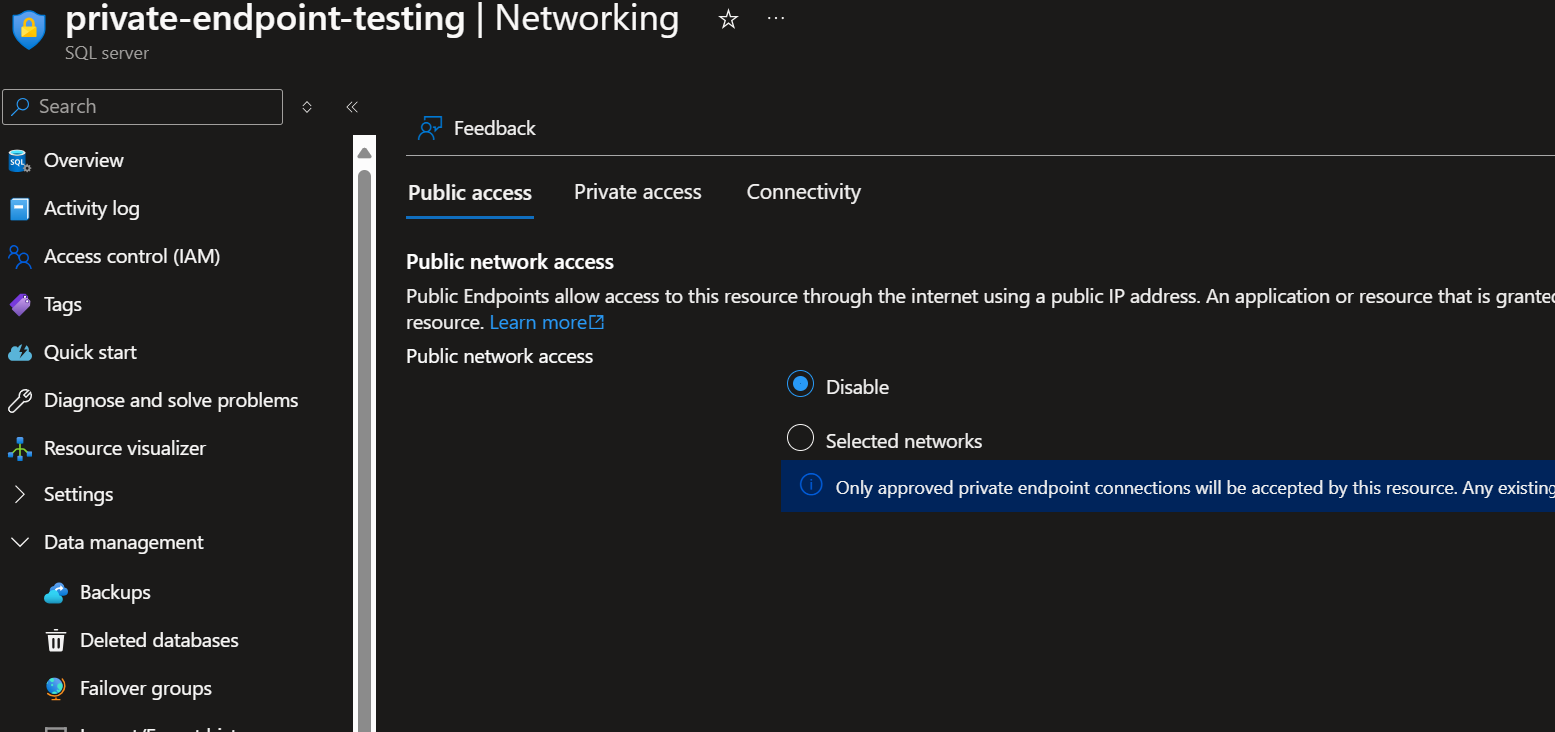Image resolution: width=1555 pixels, height=732 pixels.
Task: Click the sidebar Search field
Action: pyautogui.click(x=143, y=107)
